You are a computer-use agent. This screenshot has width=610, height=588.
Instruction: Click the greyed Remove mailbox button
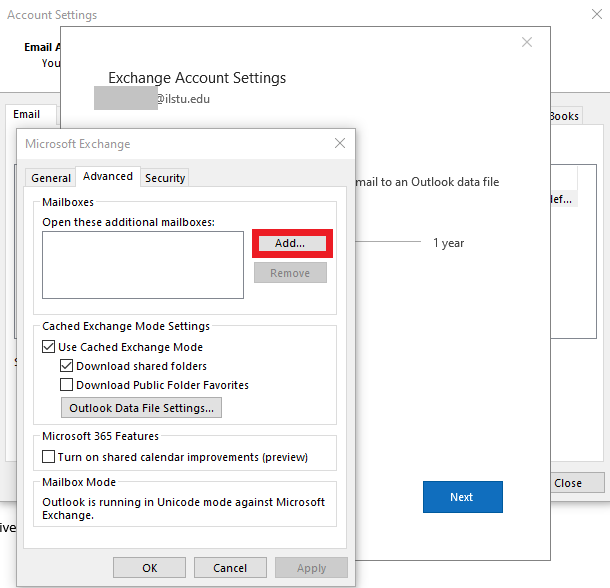[x=290, y=273]
